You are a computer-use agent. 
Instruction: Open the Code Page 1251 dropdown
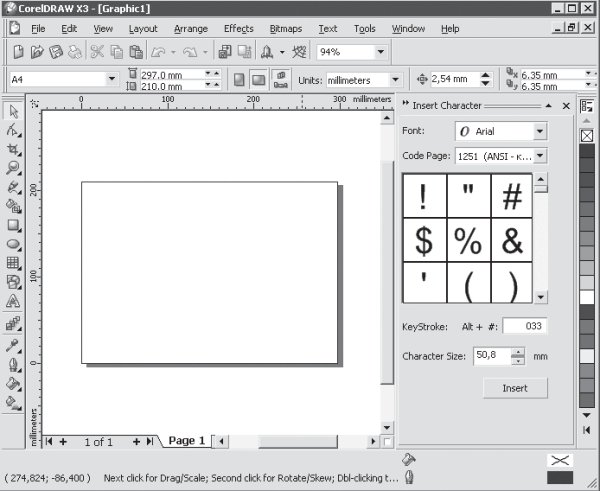[x=540, y=156]
